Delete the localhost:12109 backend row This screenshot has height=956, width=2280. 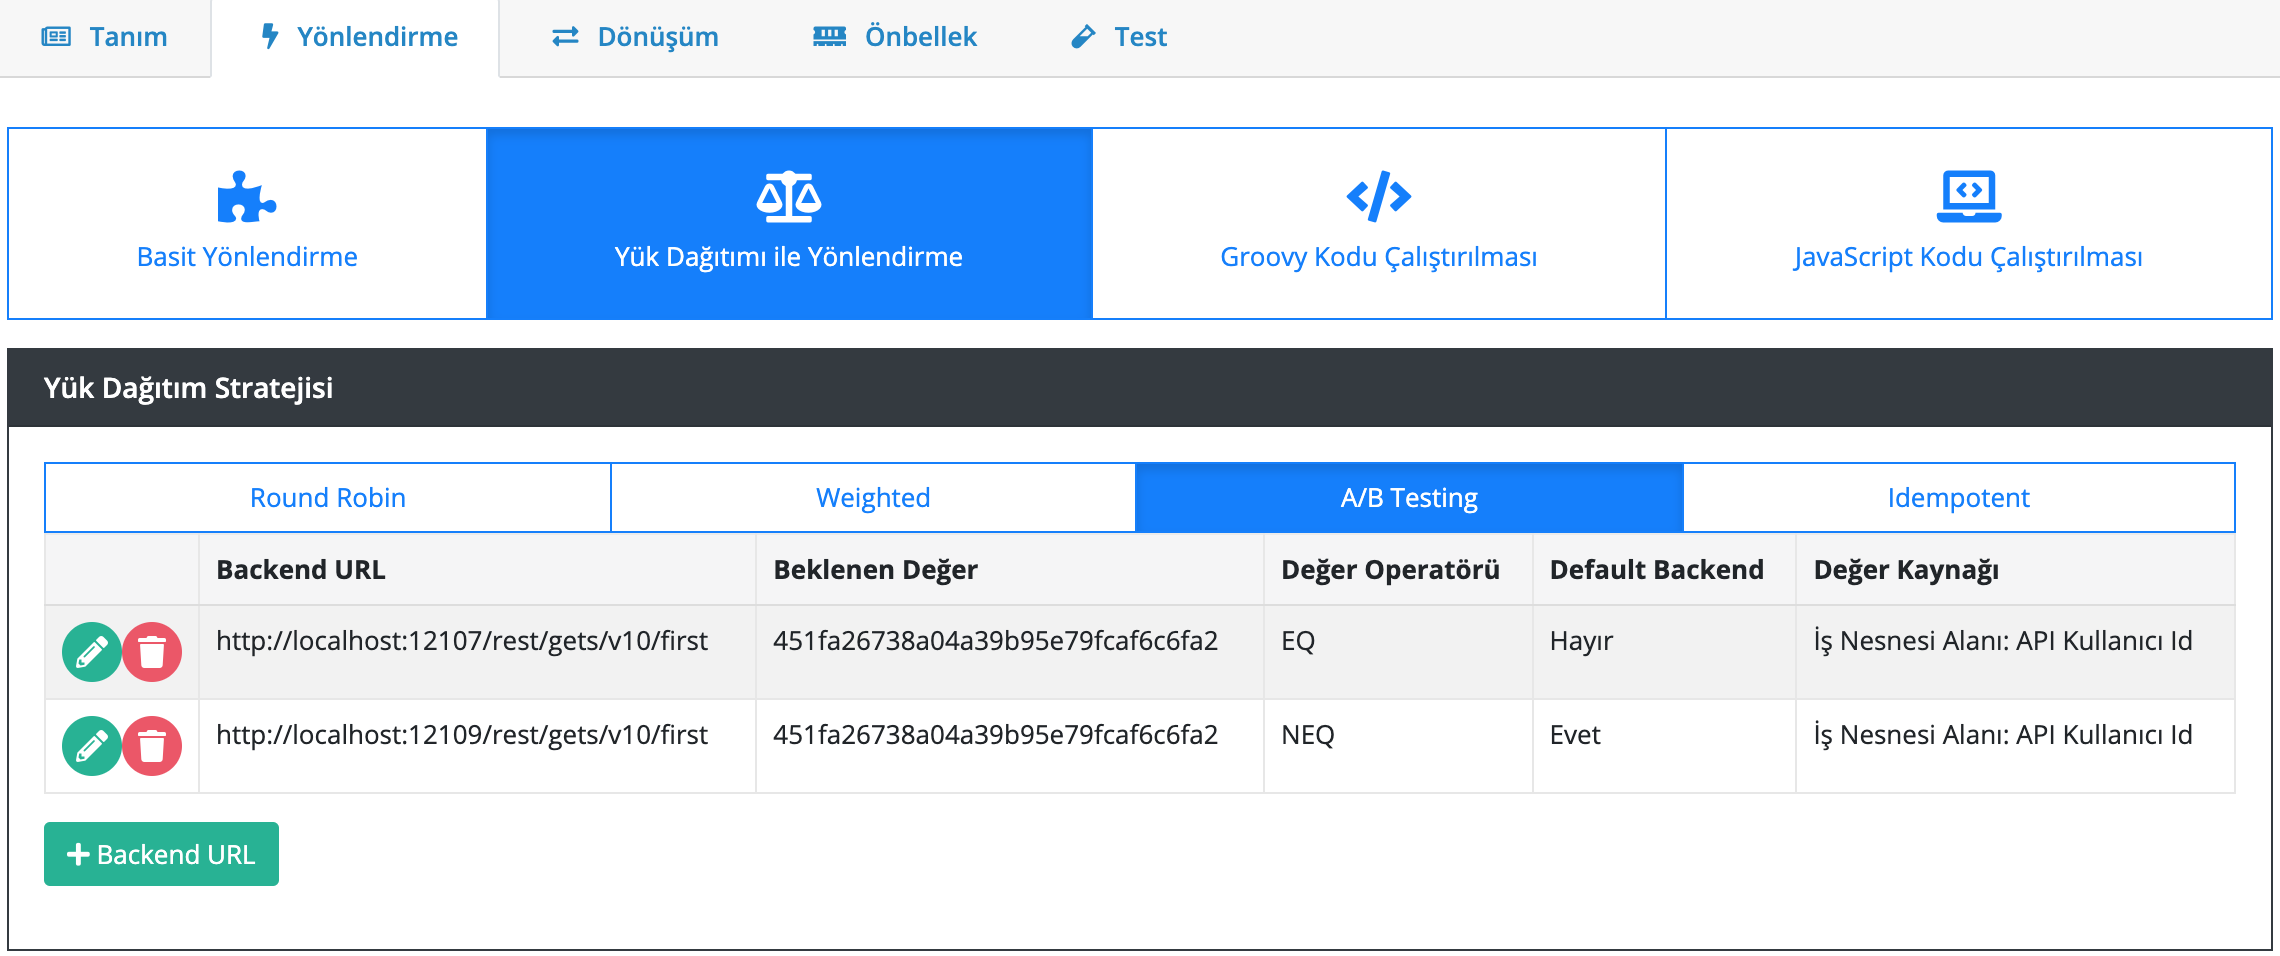pos(152,746)
